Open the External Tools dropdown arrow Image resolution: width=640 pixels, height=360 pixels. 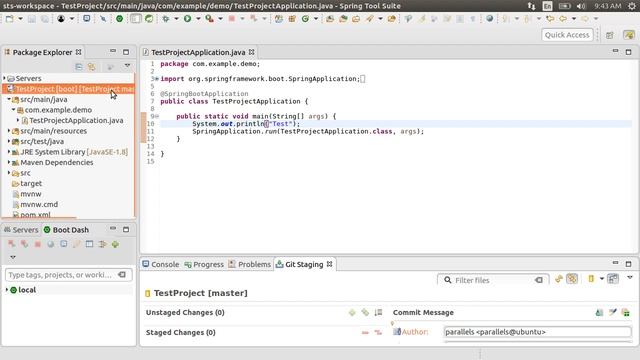coord(220,19)
